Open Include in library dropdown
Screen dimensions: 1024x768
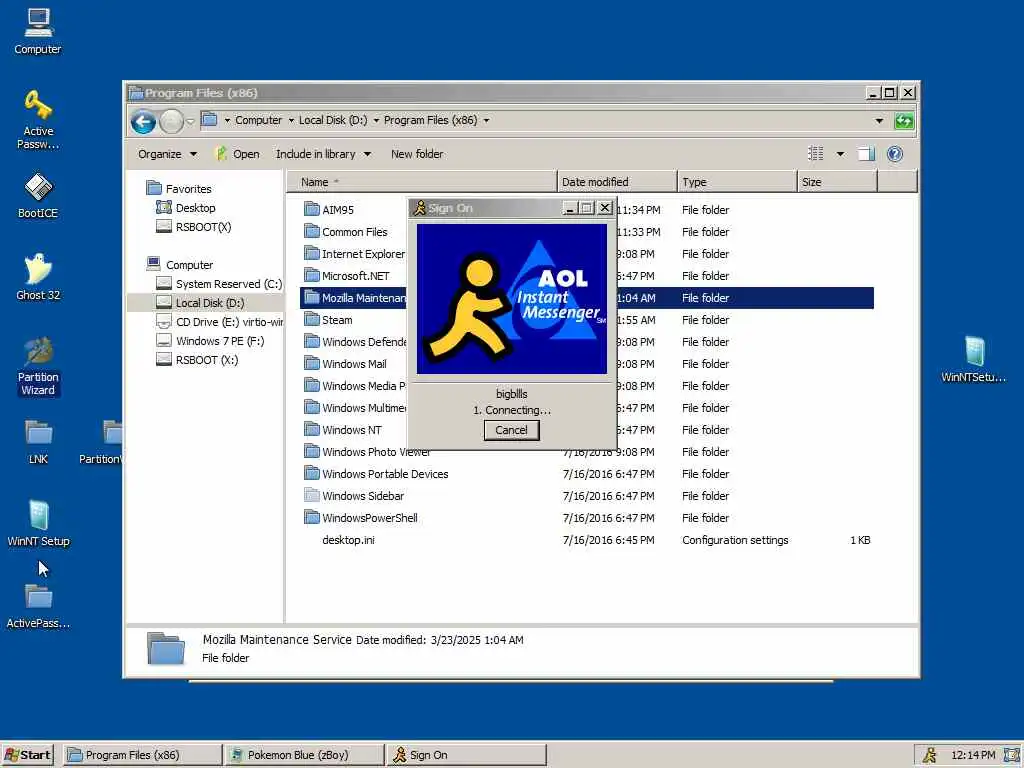[323, 154]
